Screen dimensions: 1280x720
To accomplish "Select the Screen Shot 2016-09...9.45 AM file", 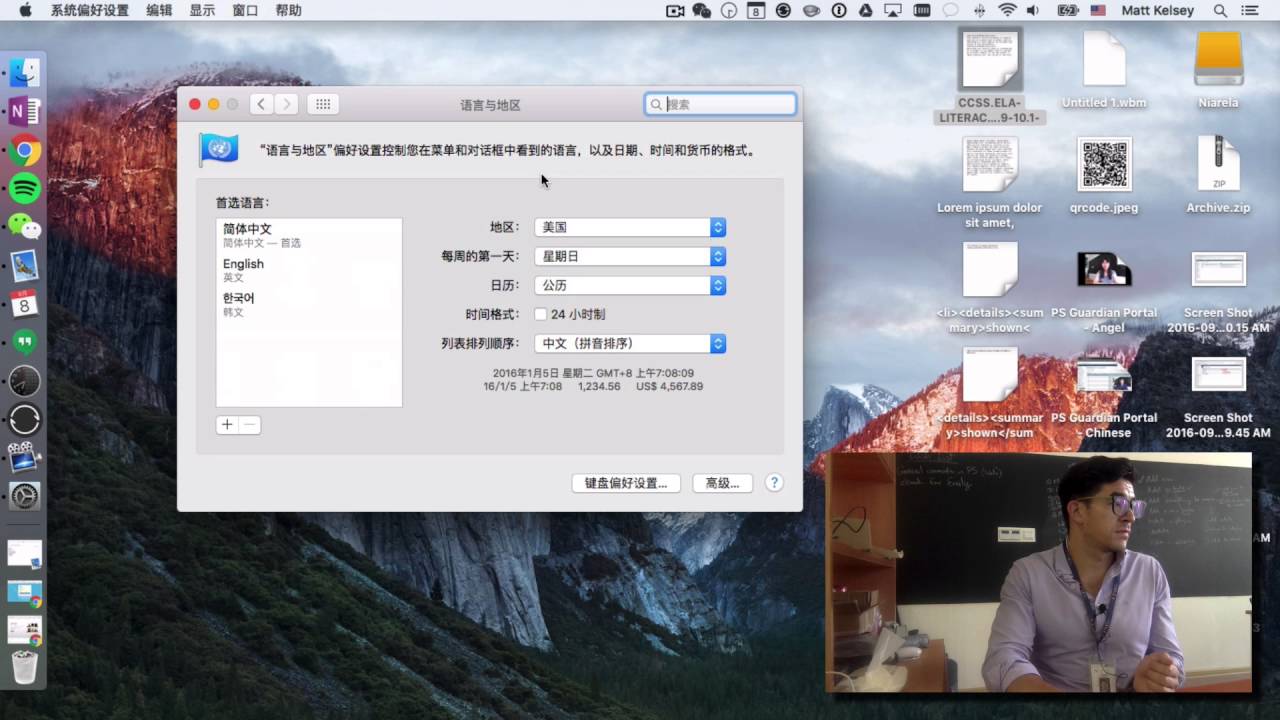I will [x=1218, y=397].
